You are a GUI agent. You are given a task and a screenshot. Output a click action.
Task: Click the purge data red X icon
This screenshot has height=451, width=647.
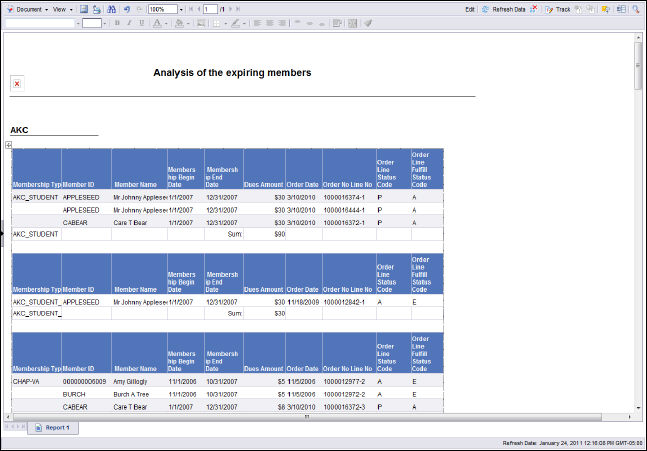(534, 8)
